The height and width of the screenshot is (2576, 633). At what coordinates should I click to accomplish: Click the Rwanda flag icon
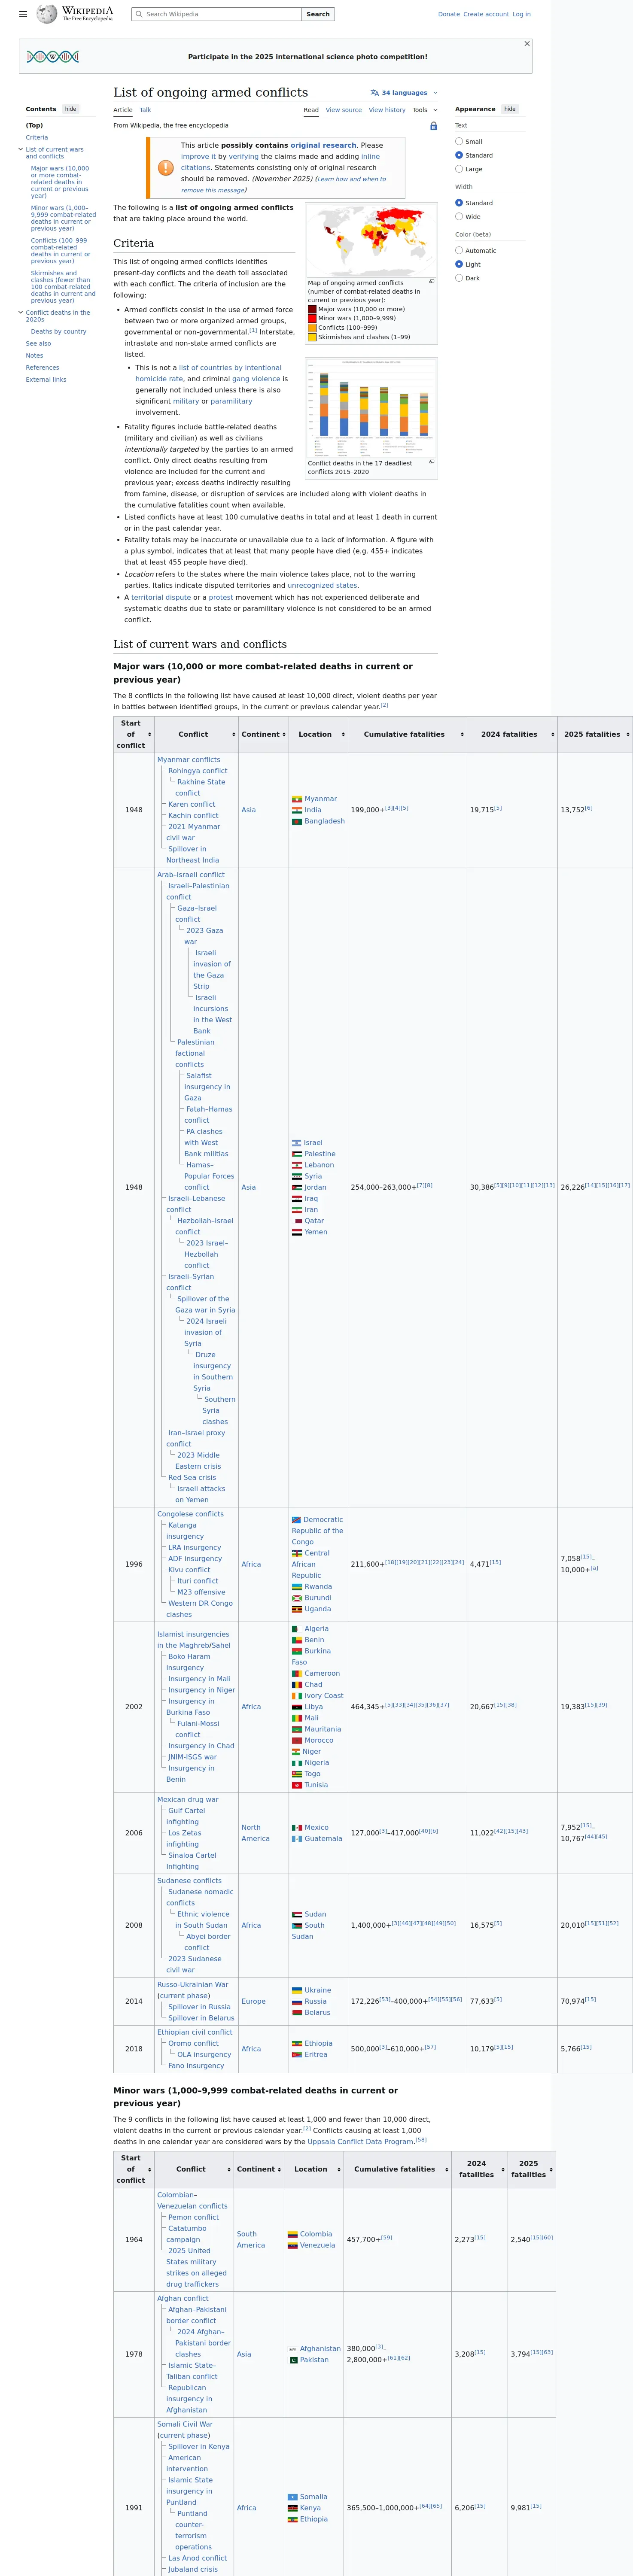(x=297, y=1586)
